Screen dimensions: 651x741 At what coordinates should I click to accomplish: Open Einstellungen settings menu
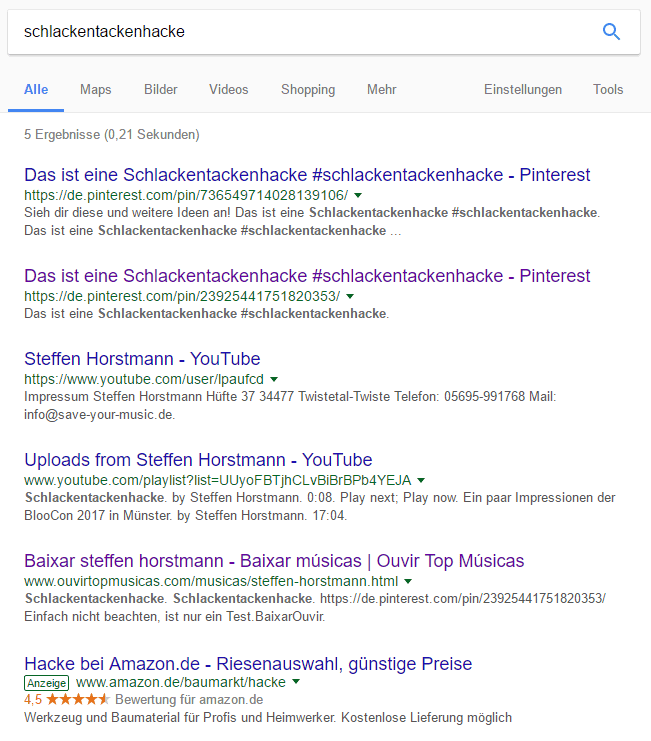(523, 89)
